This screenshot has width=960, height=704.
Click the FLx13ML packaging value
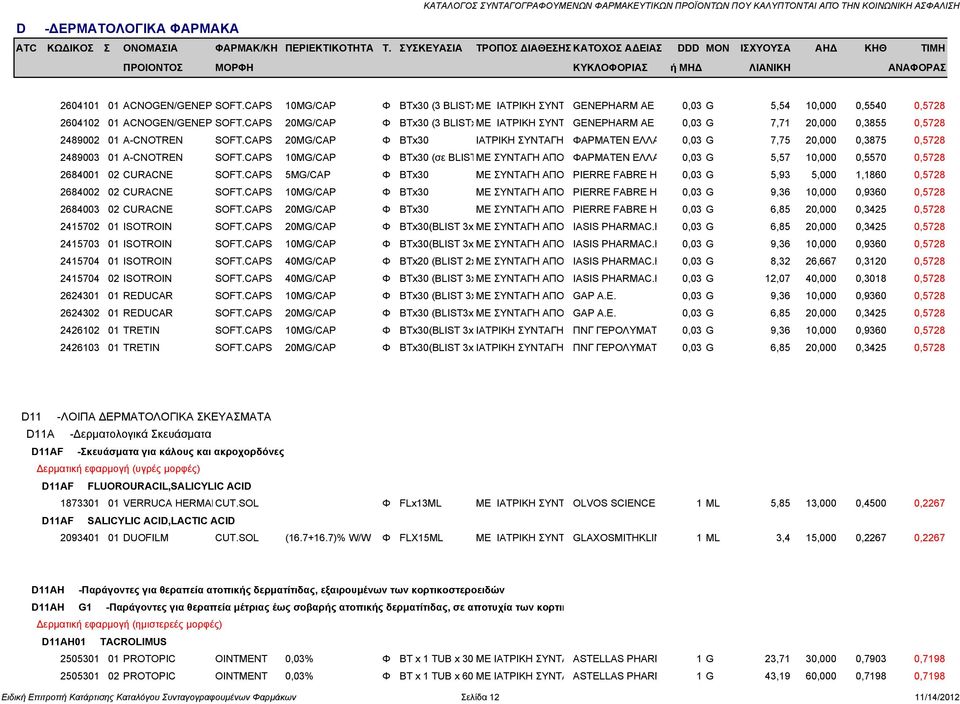(x=420, y=503)
